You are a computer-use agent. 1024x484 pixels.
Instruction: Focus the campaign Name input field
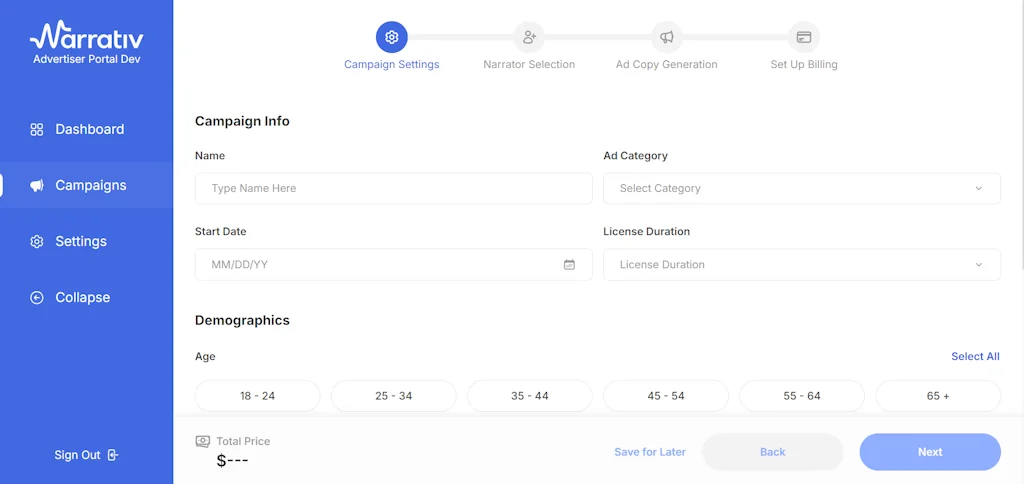(393, 188)
